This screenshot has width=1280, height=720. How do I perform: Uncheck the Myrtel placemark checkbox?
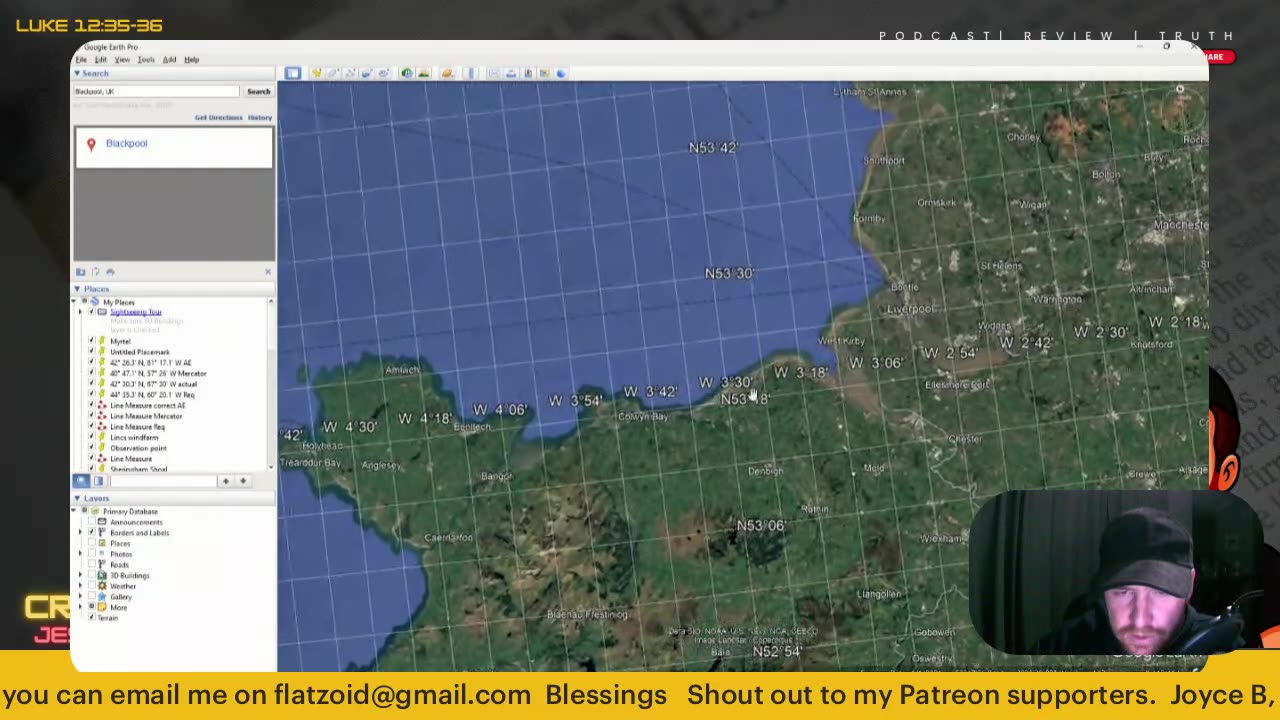91,342
